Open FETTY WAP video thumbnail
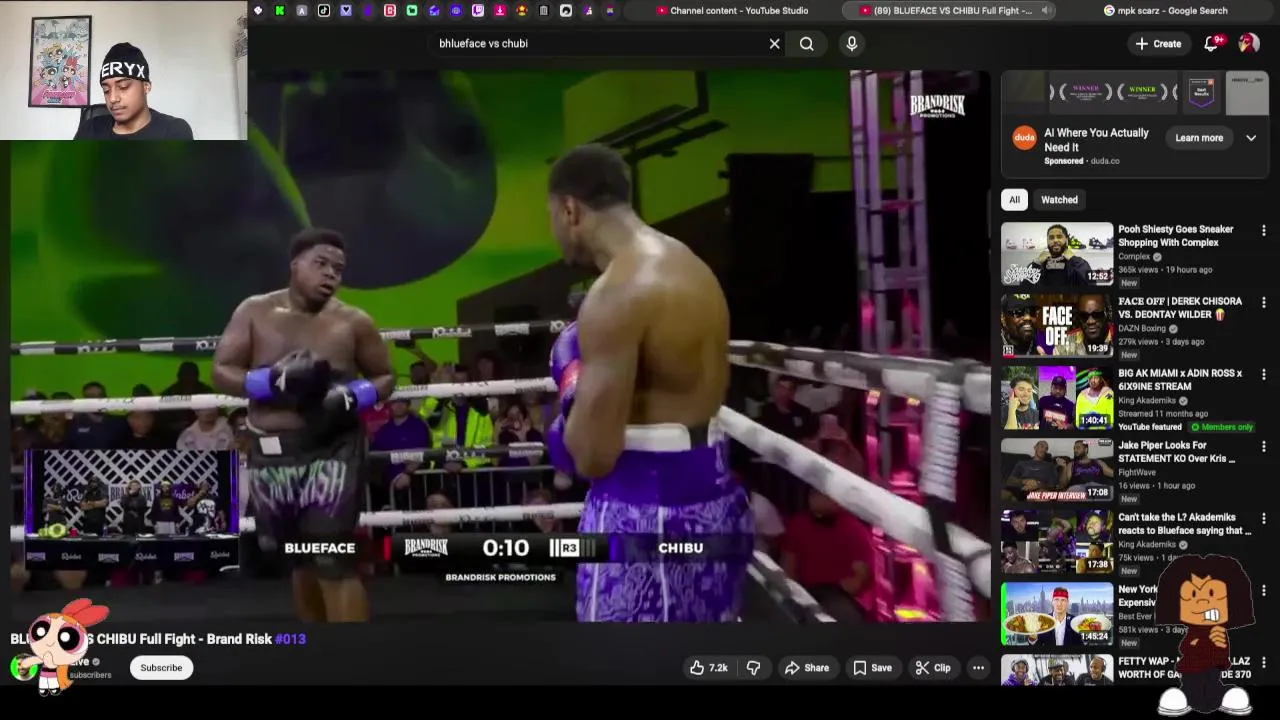 point(1057,670)
